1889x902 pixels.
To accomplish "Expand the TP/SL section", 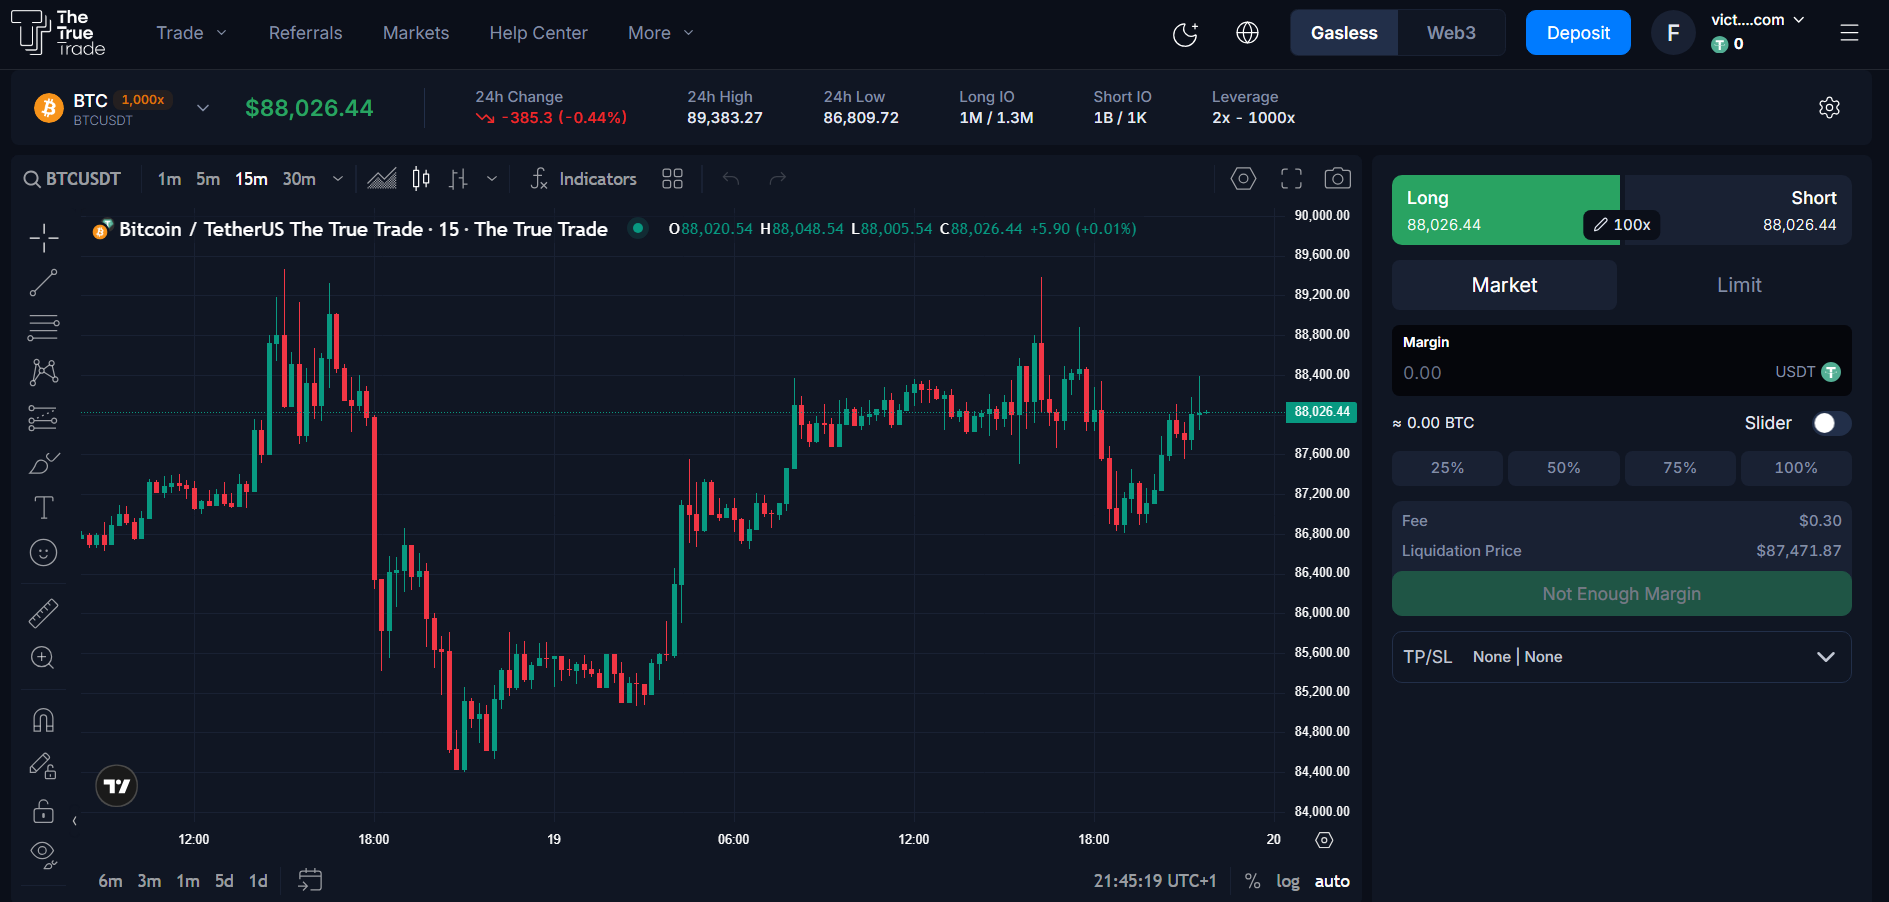I will [1621, 657].
